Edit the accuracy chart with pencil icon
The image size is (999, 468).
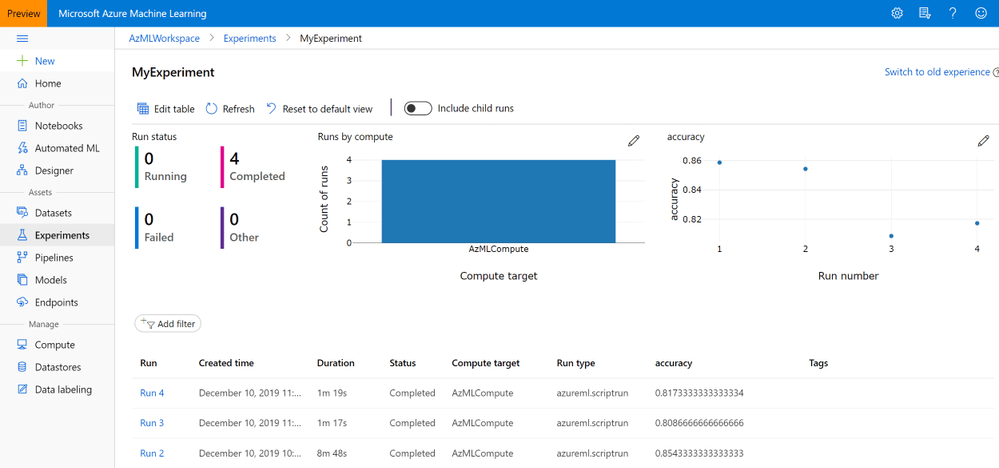click(x=984, y=141)
